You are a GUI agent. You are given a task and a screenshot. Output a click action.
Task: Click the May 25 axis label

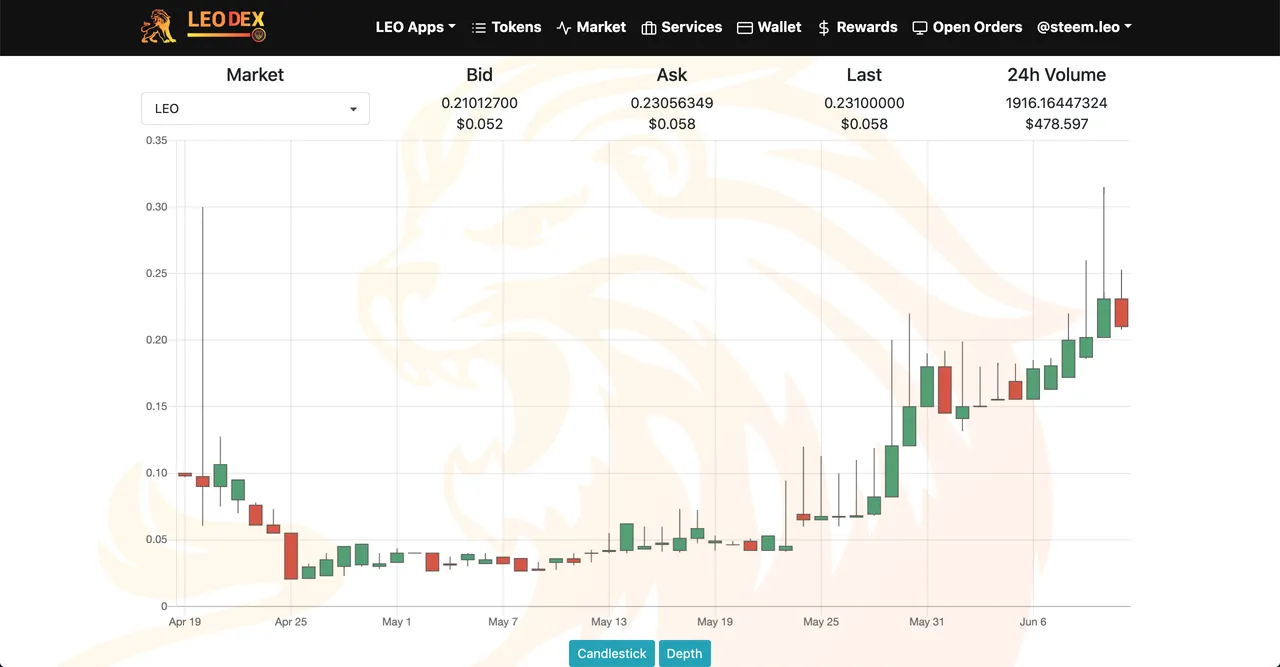821,622
